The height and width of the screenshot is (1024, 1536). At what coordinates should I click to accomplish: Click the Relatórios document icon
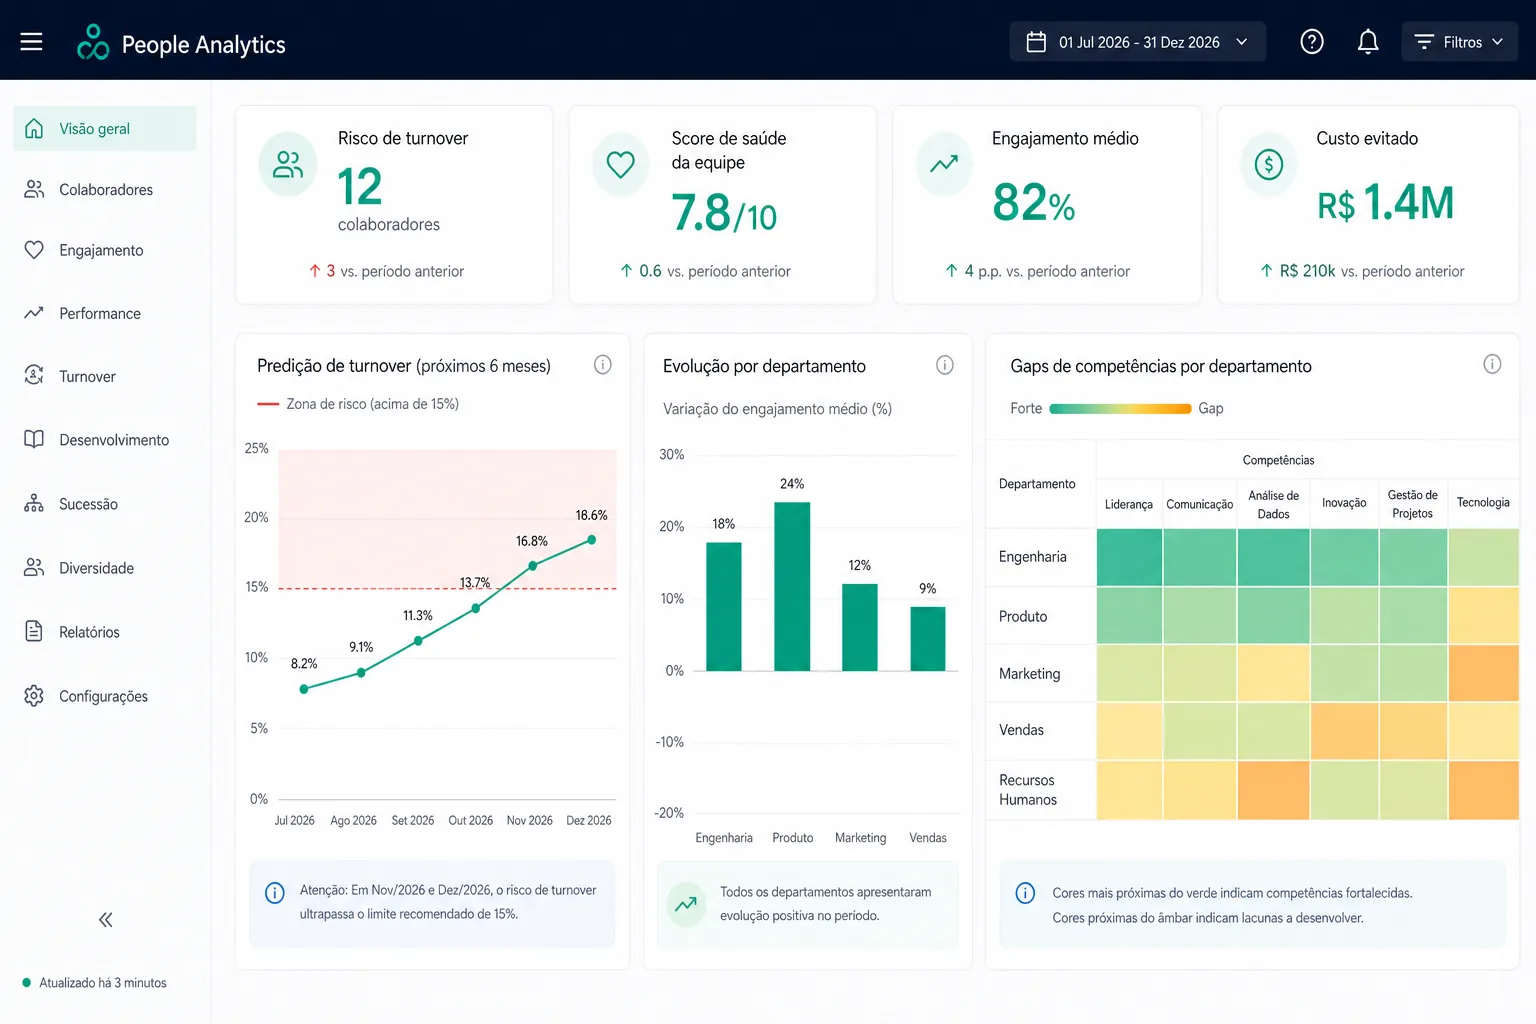tap(34, 631)
